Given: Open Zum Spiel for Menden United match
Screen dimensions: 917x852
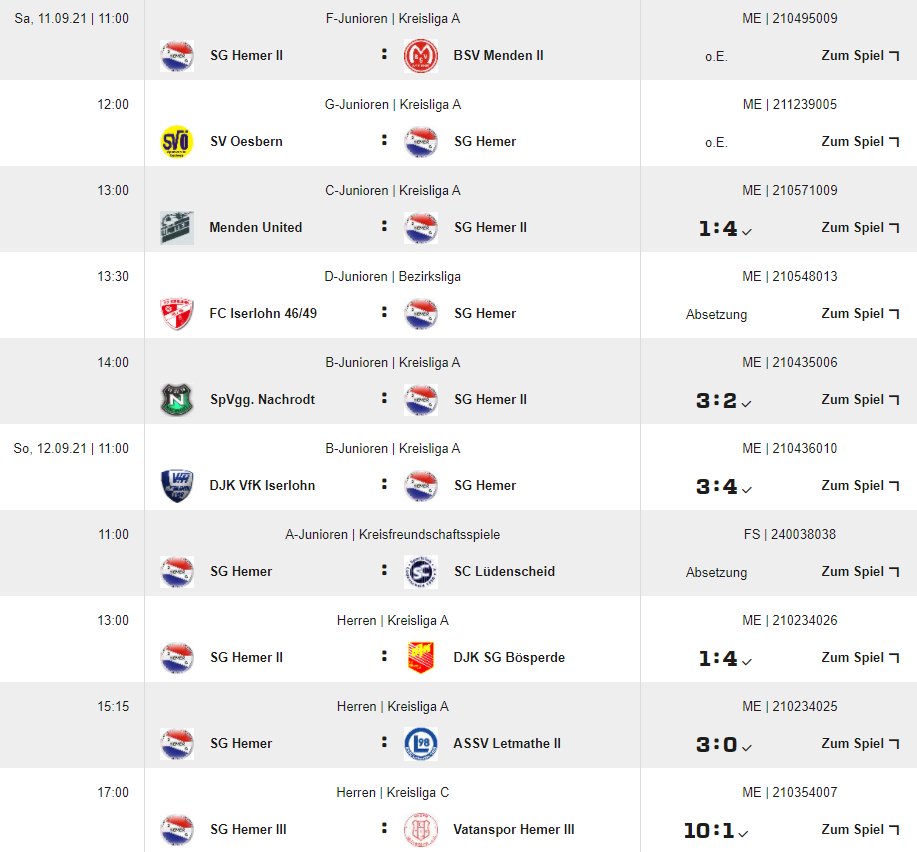Looking at the screenshot, I should (860, 228).
